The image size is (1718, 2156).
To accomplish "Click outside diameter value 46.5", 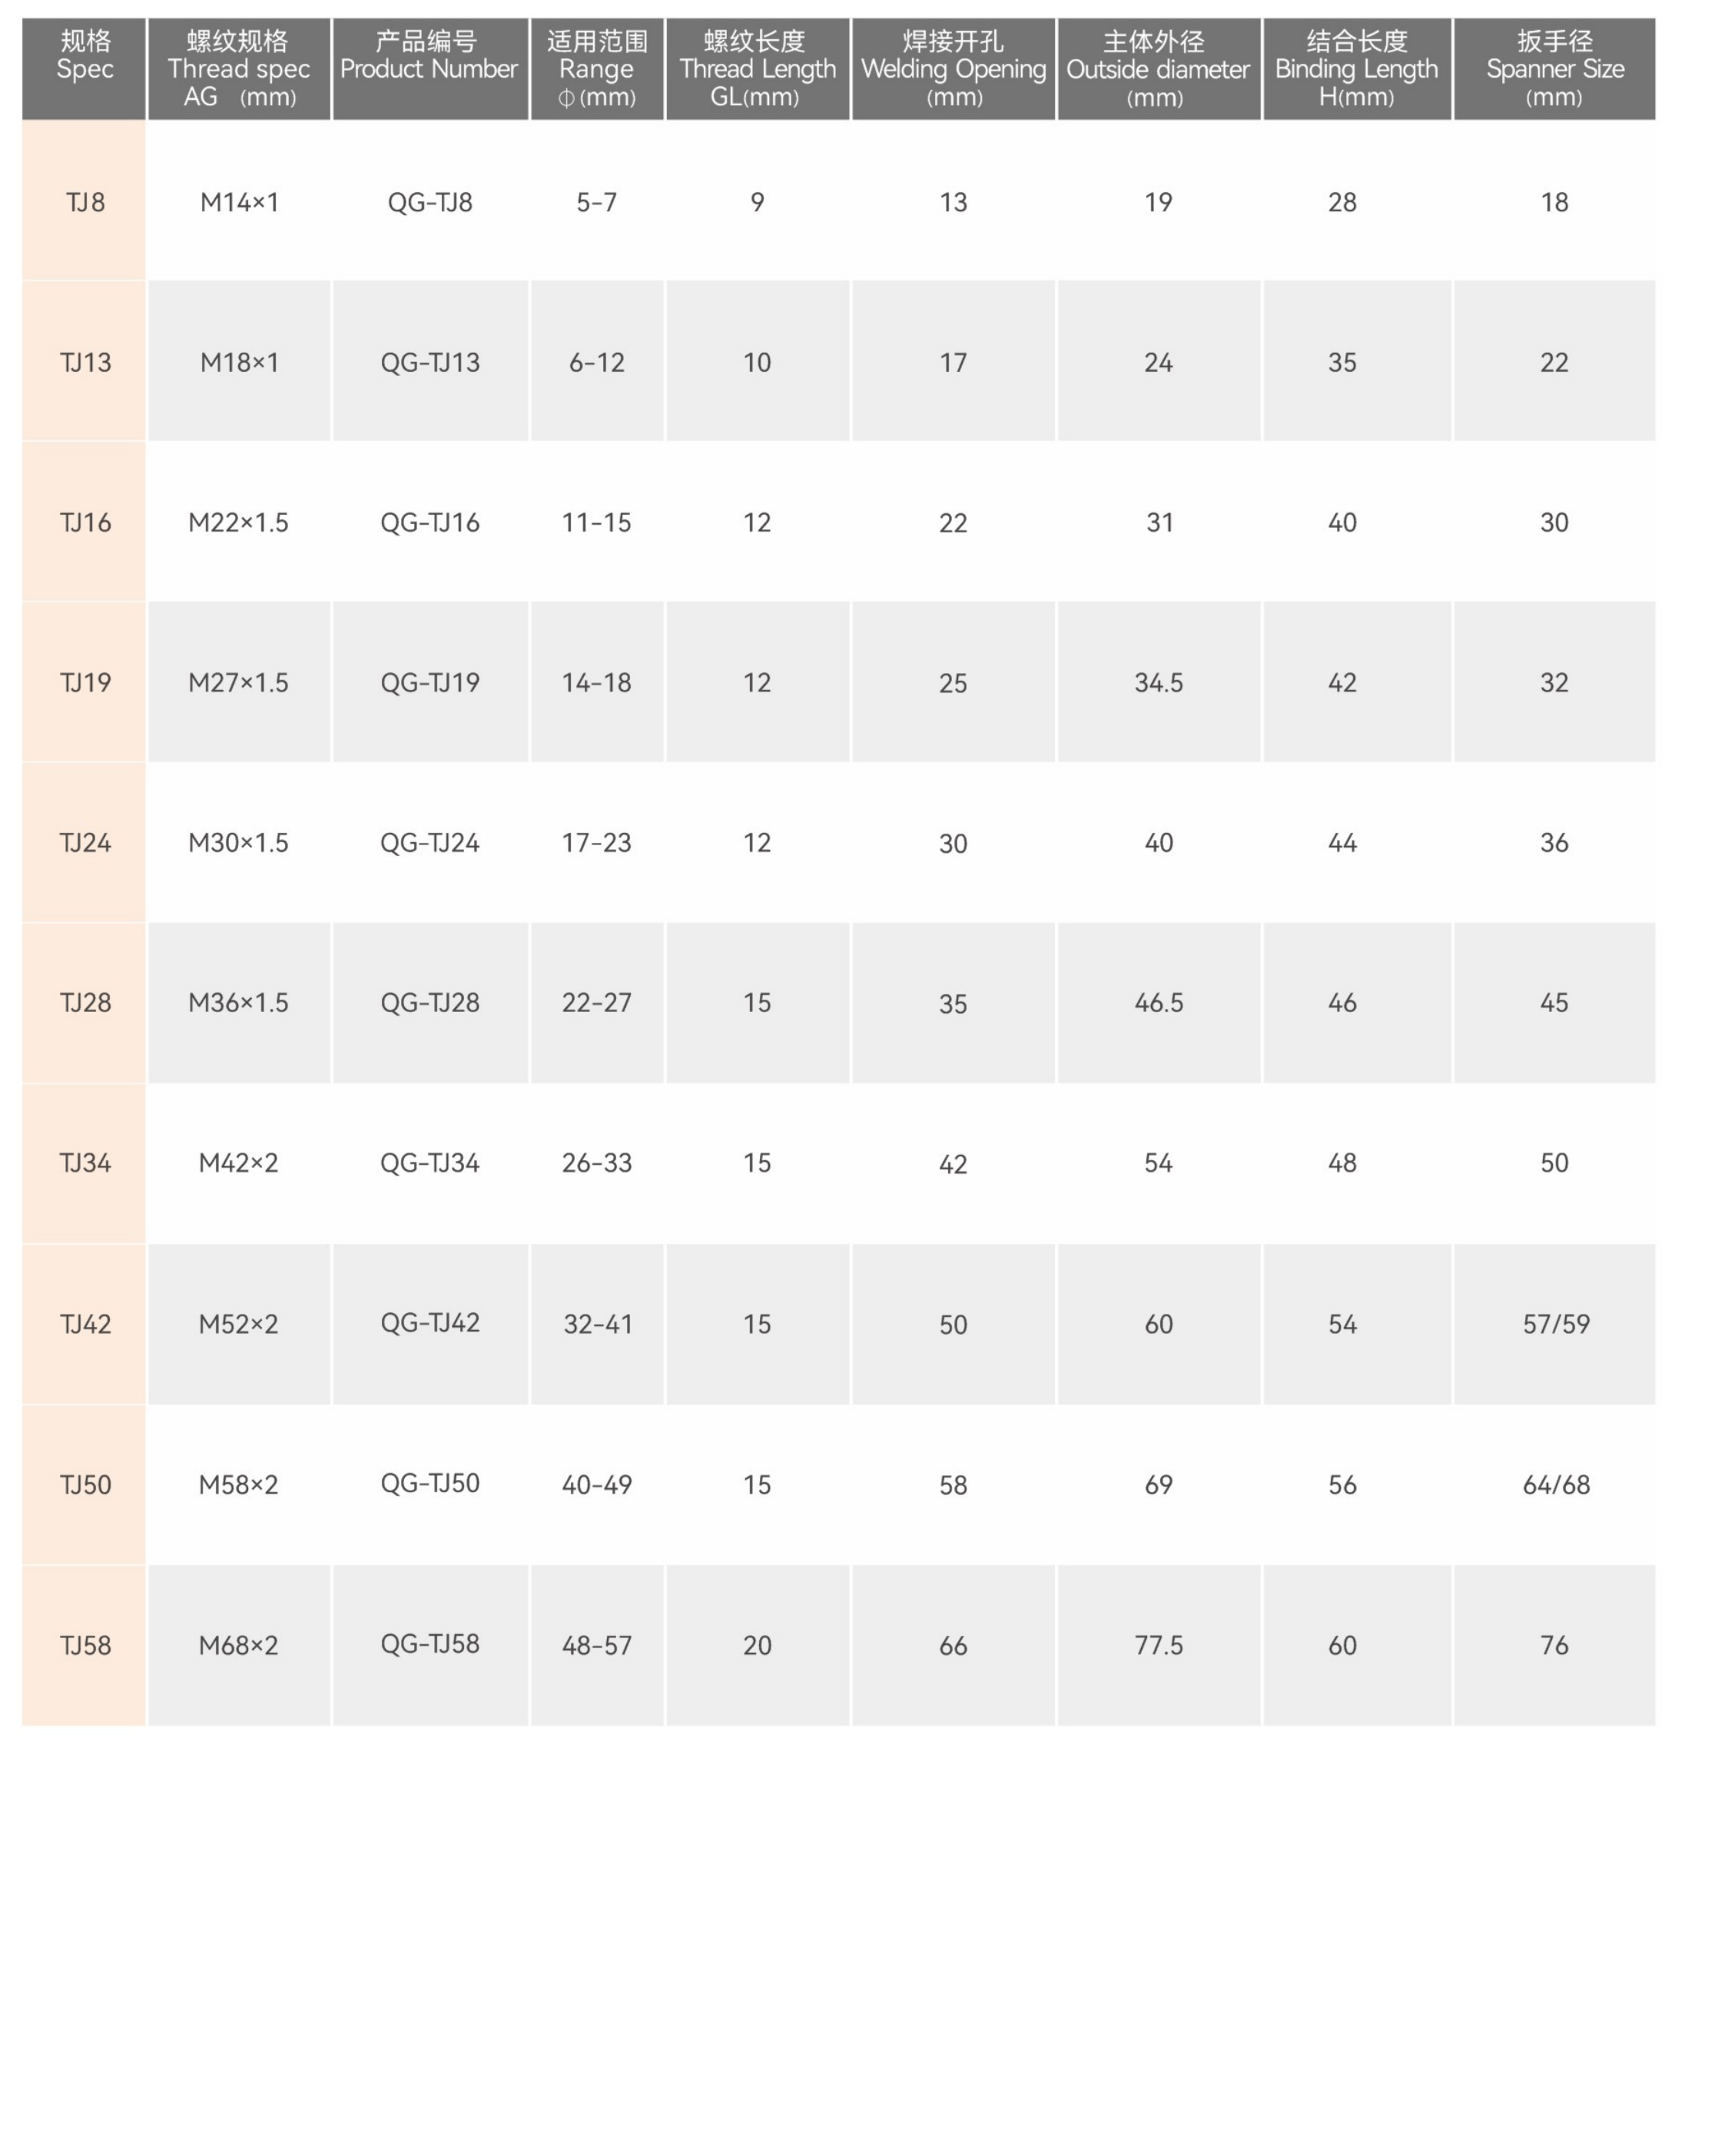I will coord(1158,1002).
